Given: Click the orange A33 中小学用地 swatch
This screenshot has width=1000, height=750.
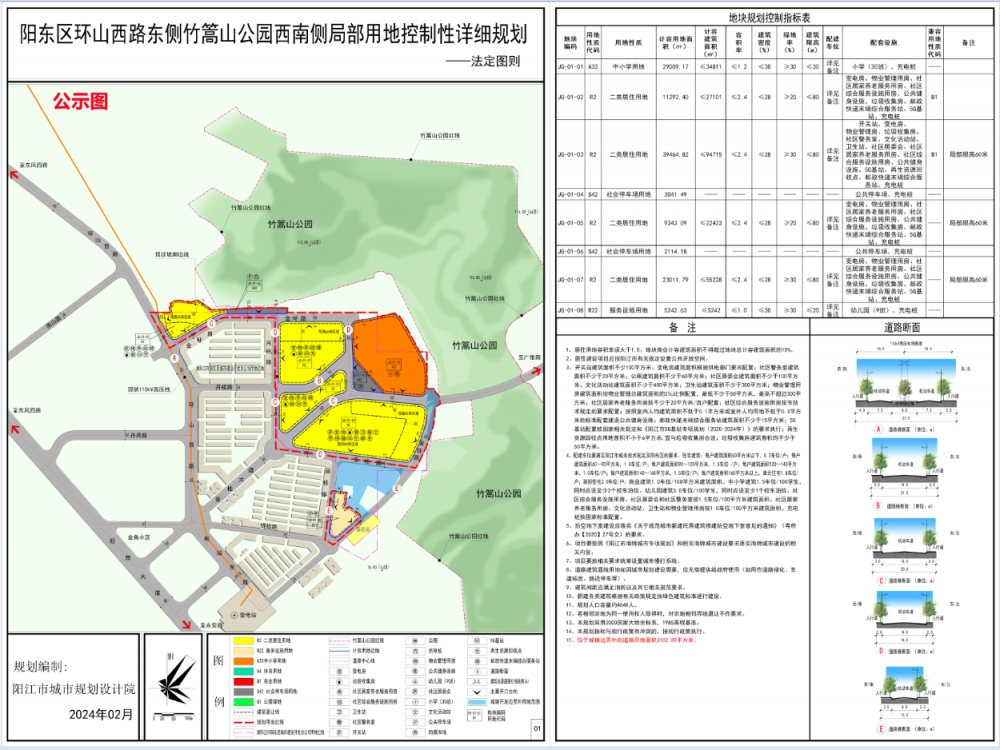Looking at the screenshot, I should [x=244, y=661].
